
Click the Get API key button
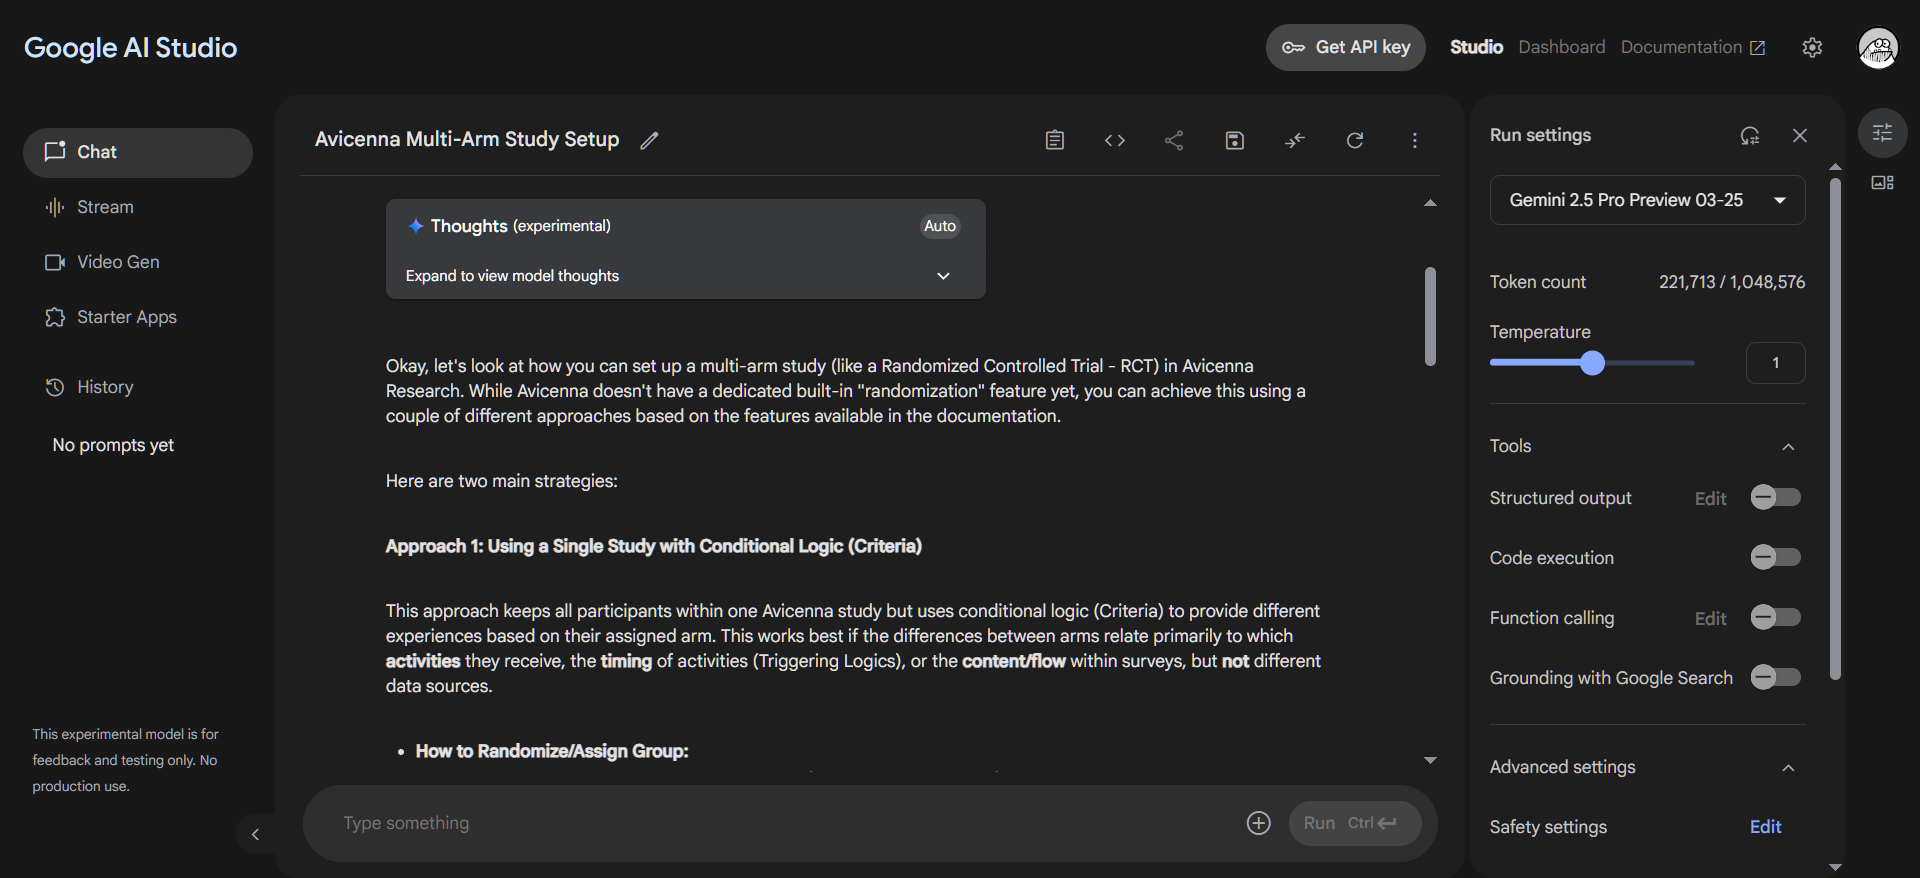[x=1345, y=47]
